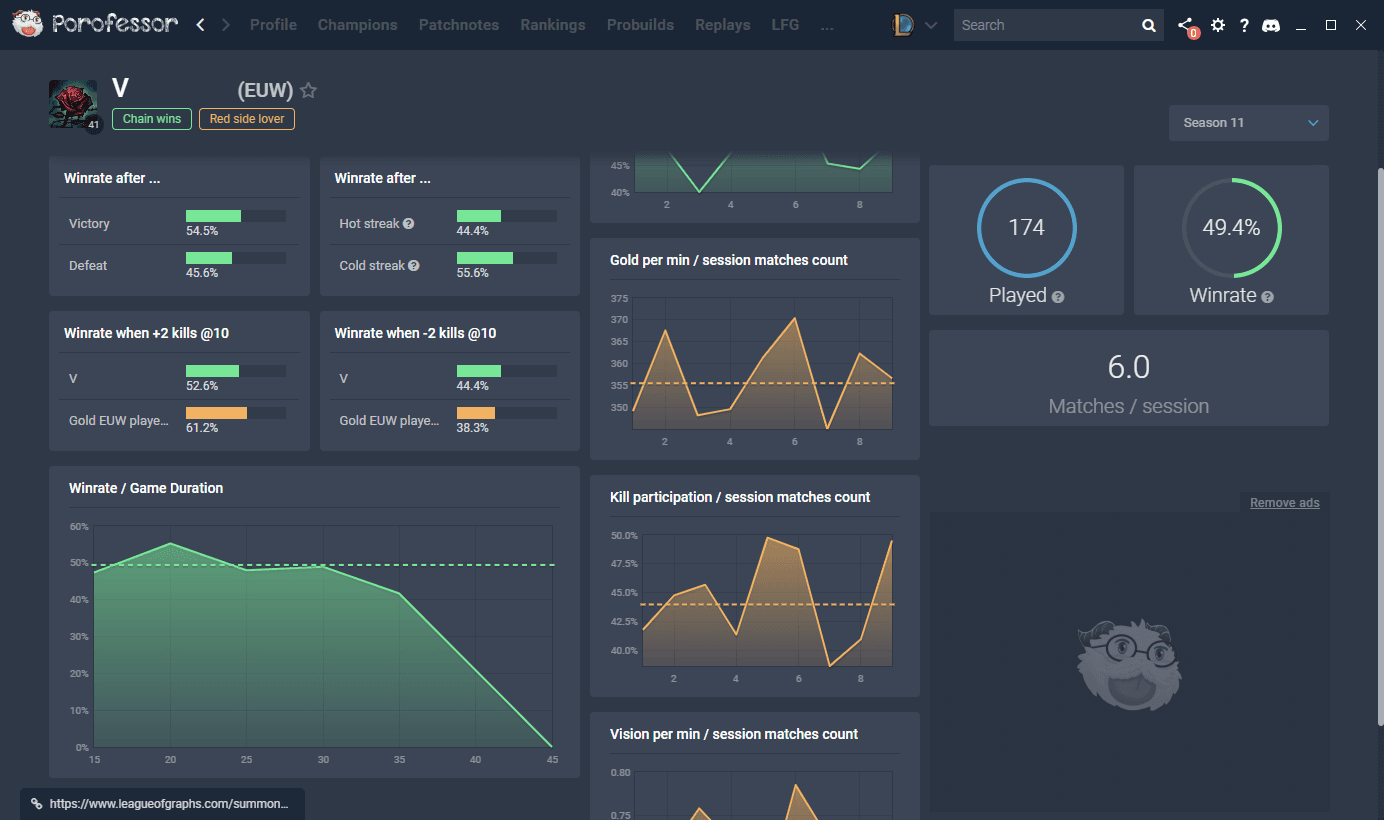Click the search magnifier icon

pos(1148,26)
